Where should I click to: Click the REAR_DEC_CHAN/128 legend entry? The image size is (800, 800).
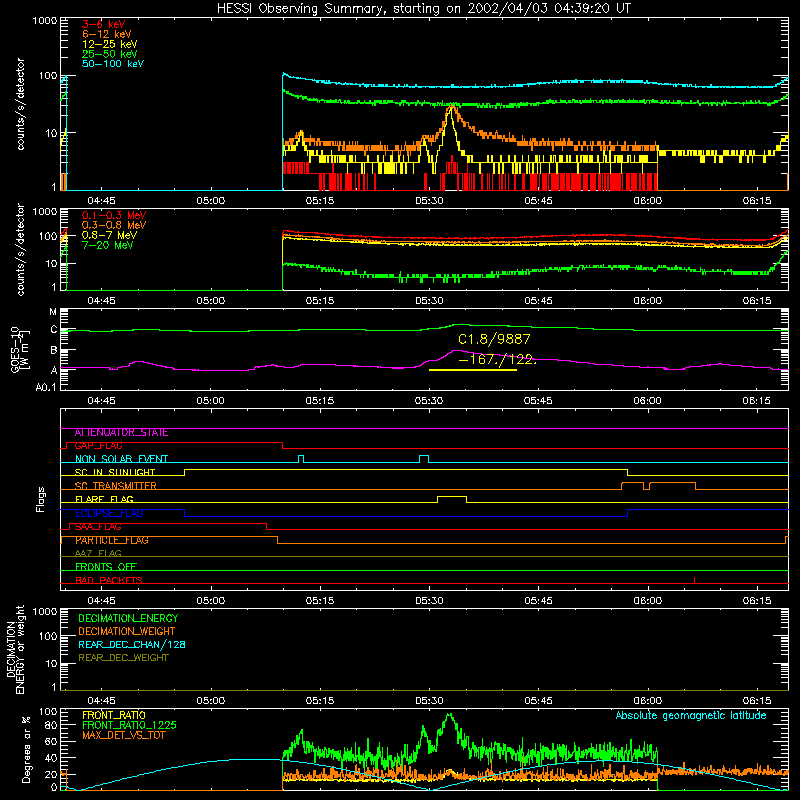click(x=132, y=644)
